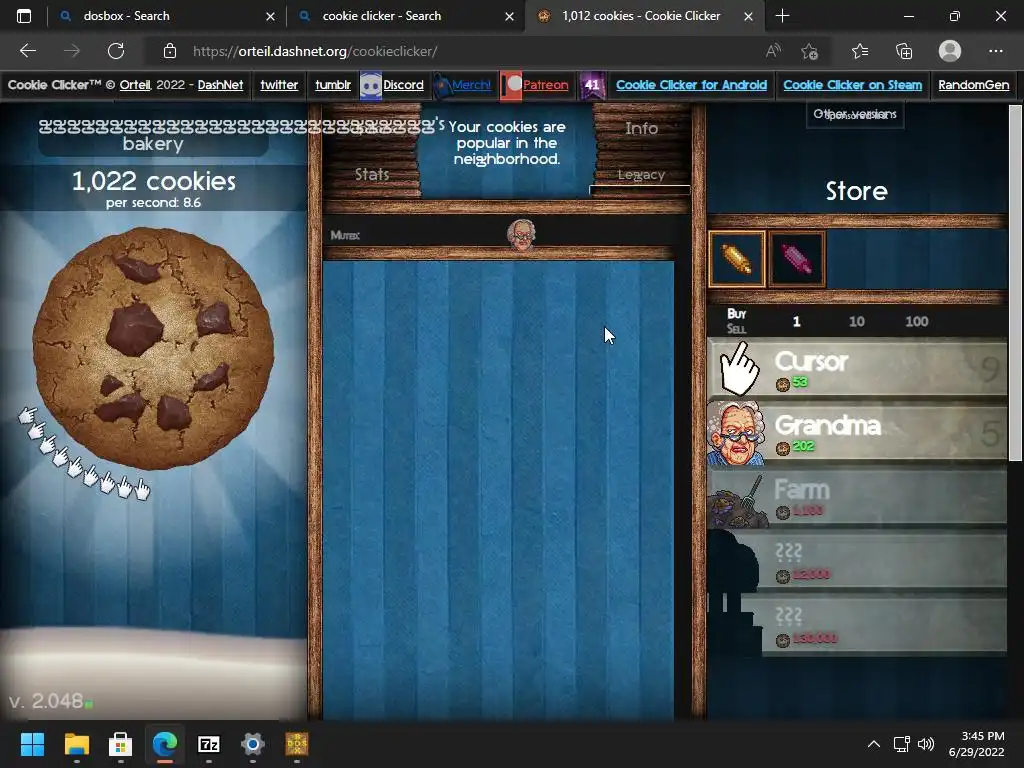The height and width of the screenshot is (768, 1024).
Task: Open the Merch! link
Action: click(x=471, y=85)
